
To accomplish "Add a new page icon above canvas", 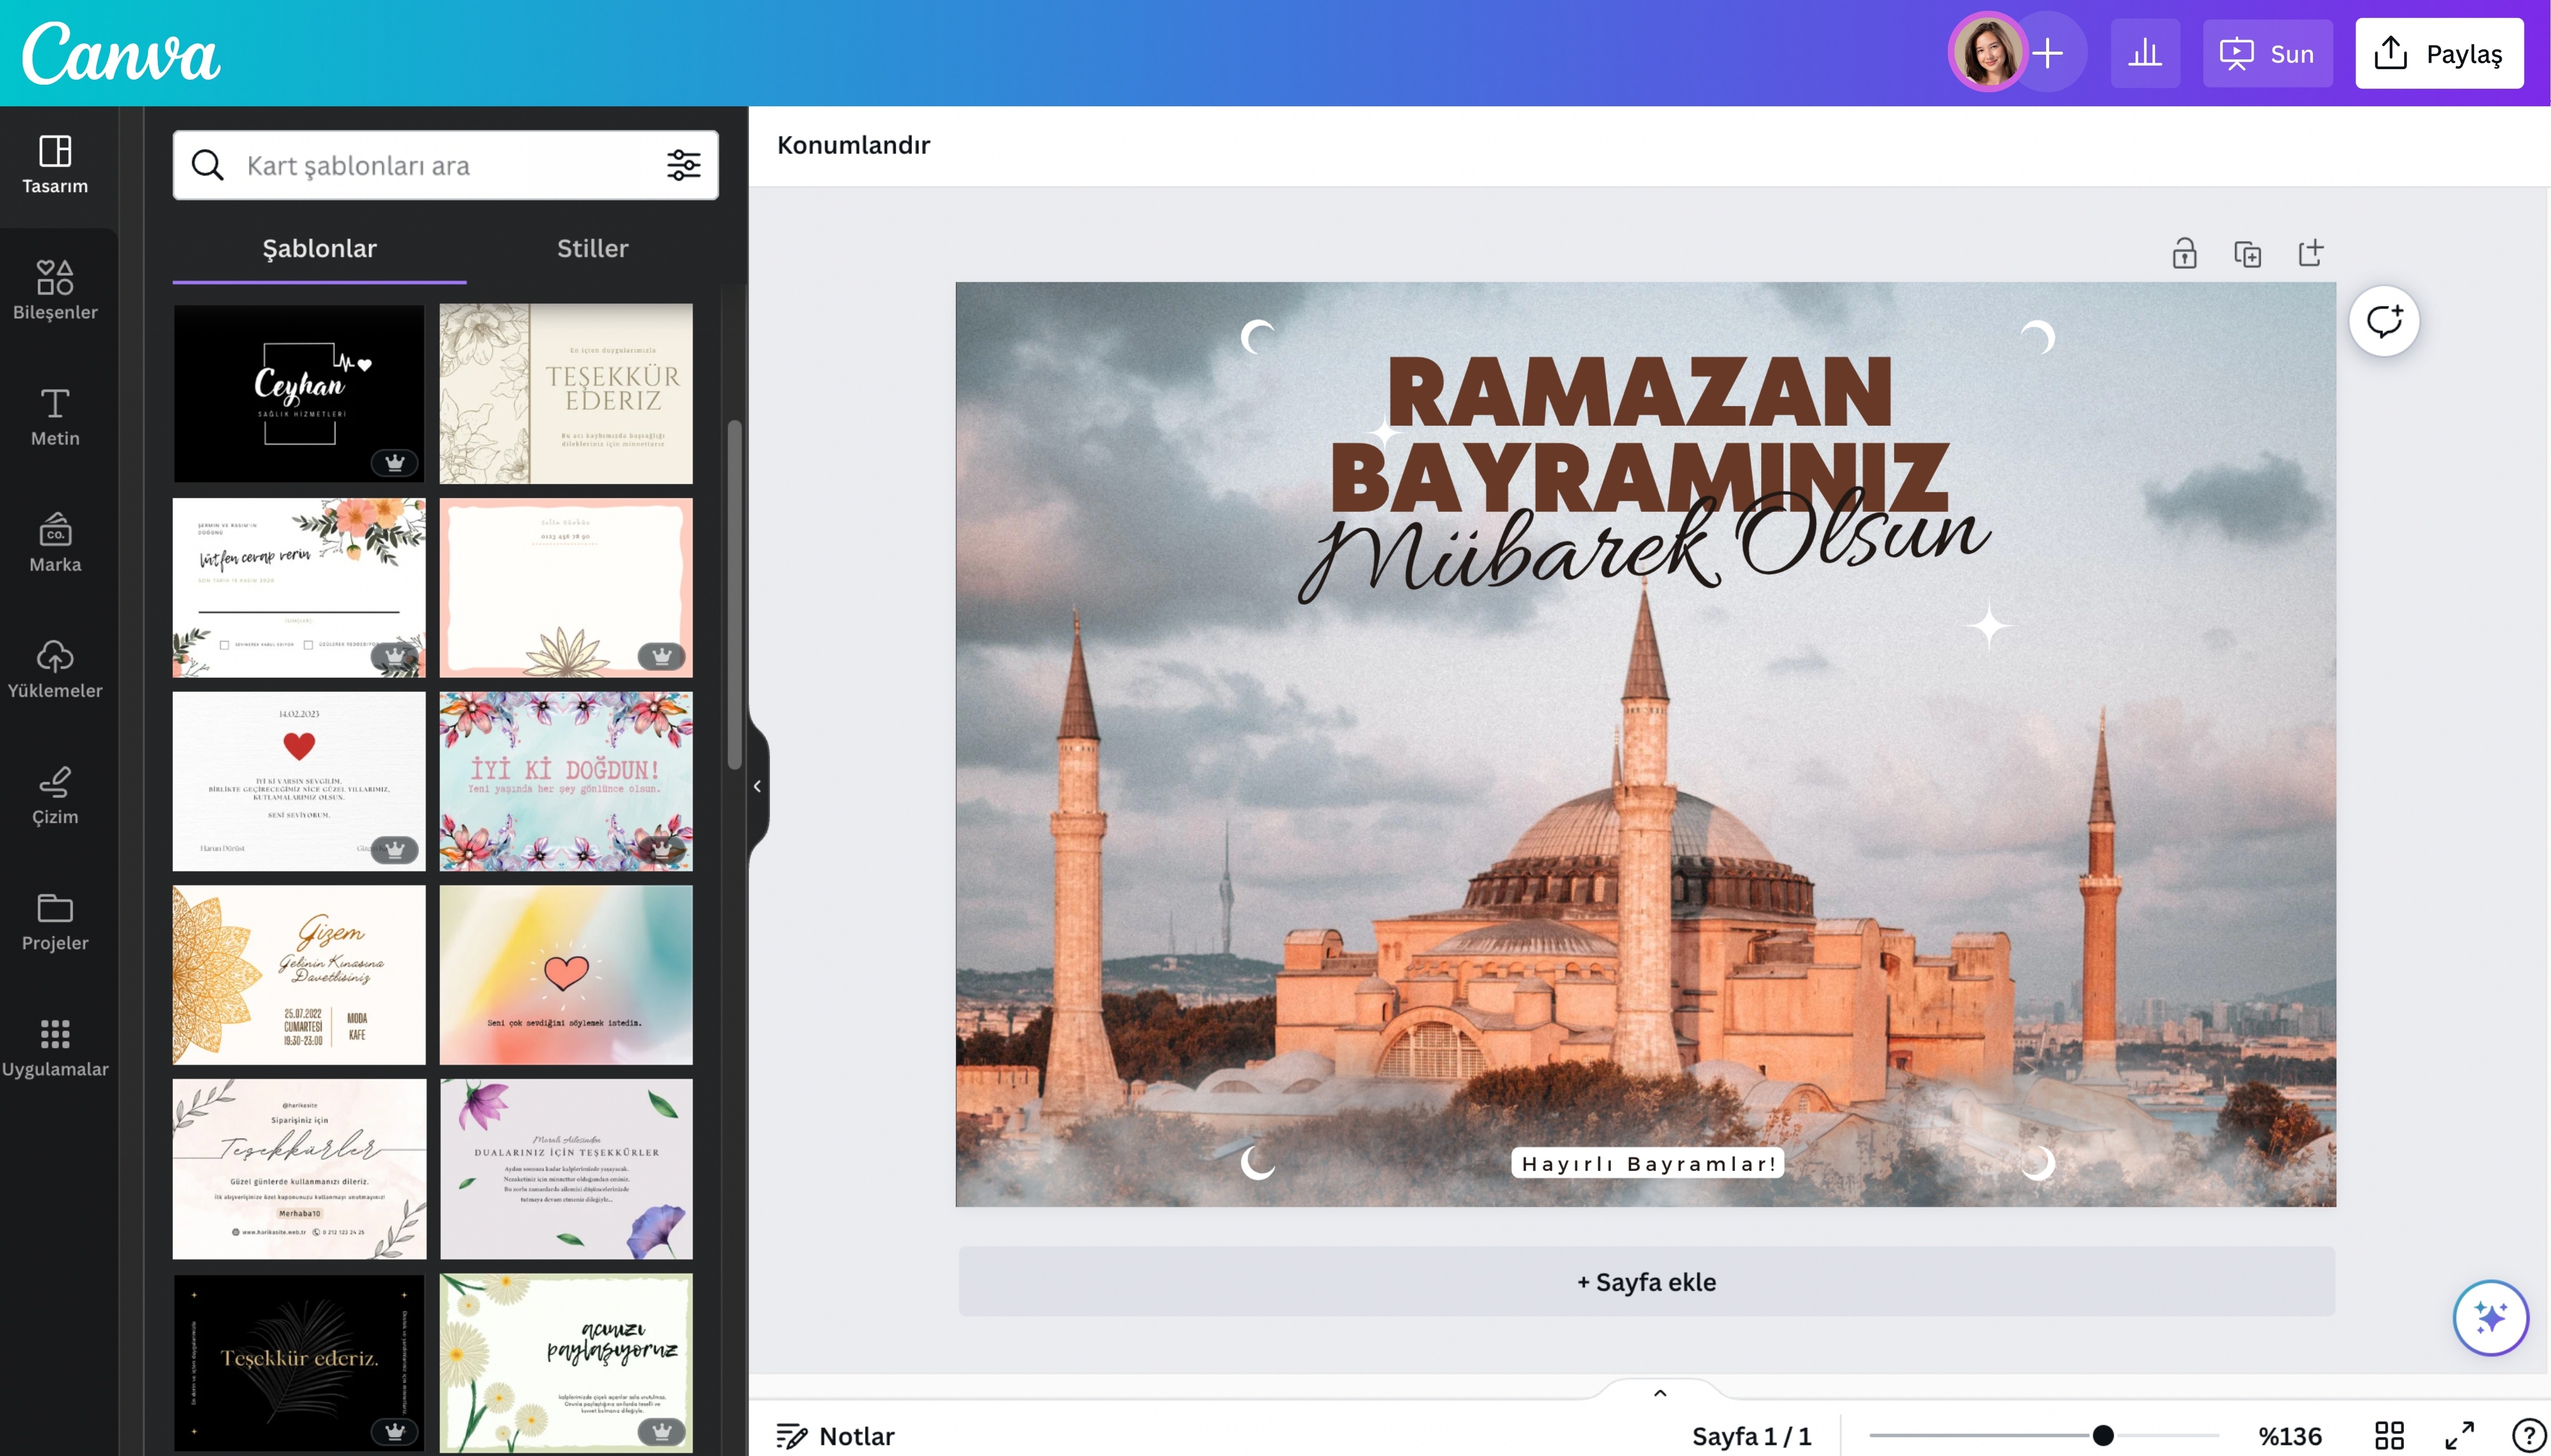I will (2311, 253).
